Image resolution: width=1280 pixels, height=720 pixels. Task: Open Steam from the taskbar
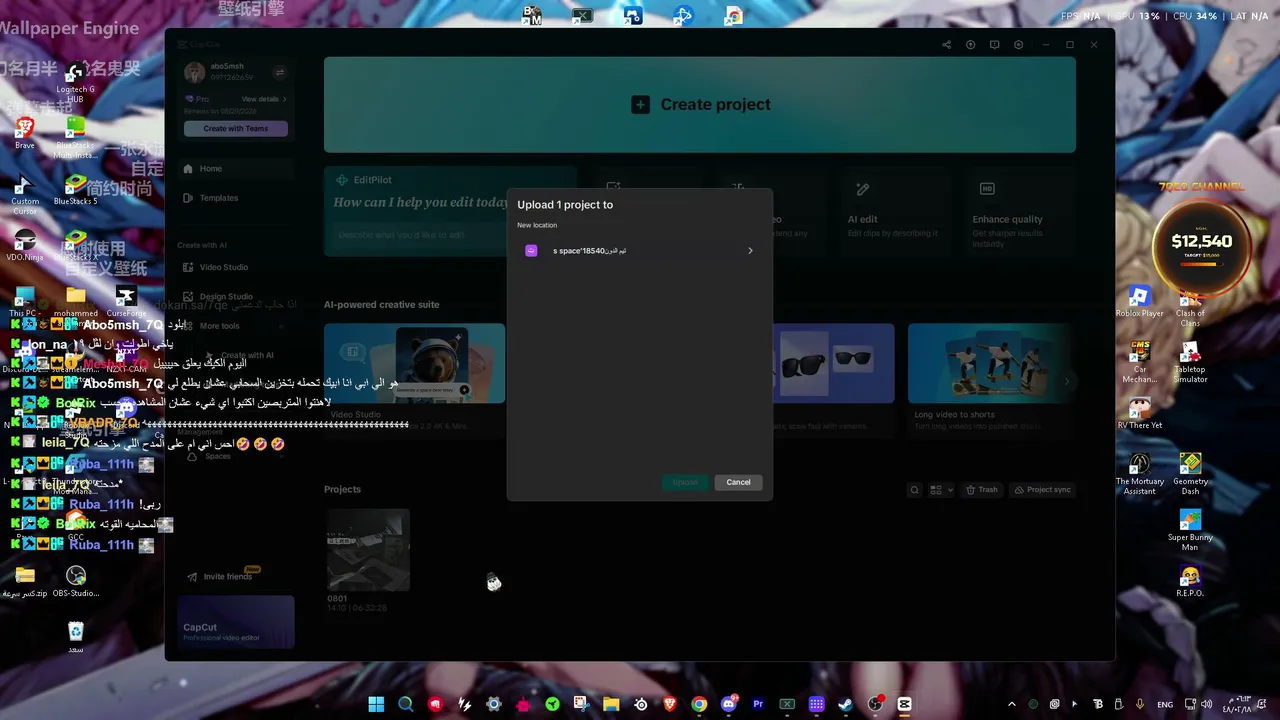click(x=846, y=704)
